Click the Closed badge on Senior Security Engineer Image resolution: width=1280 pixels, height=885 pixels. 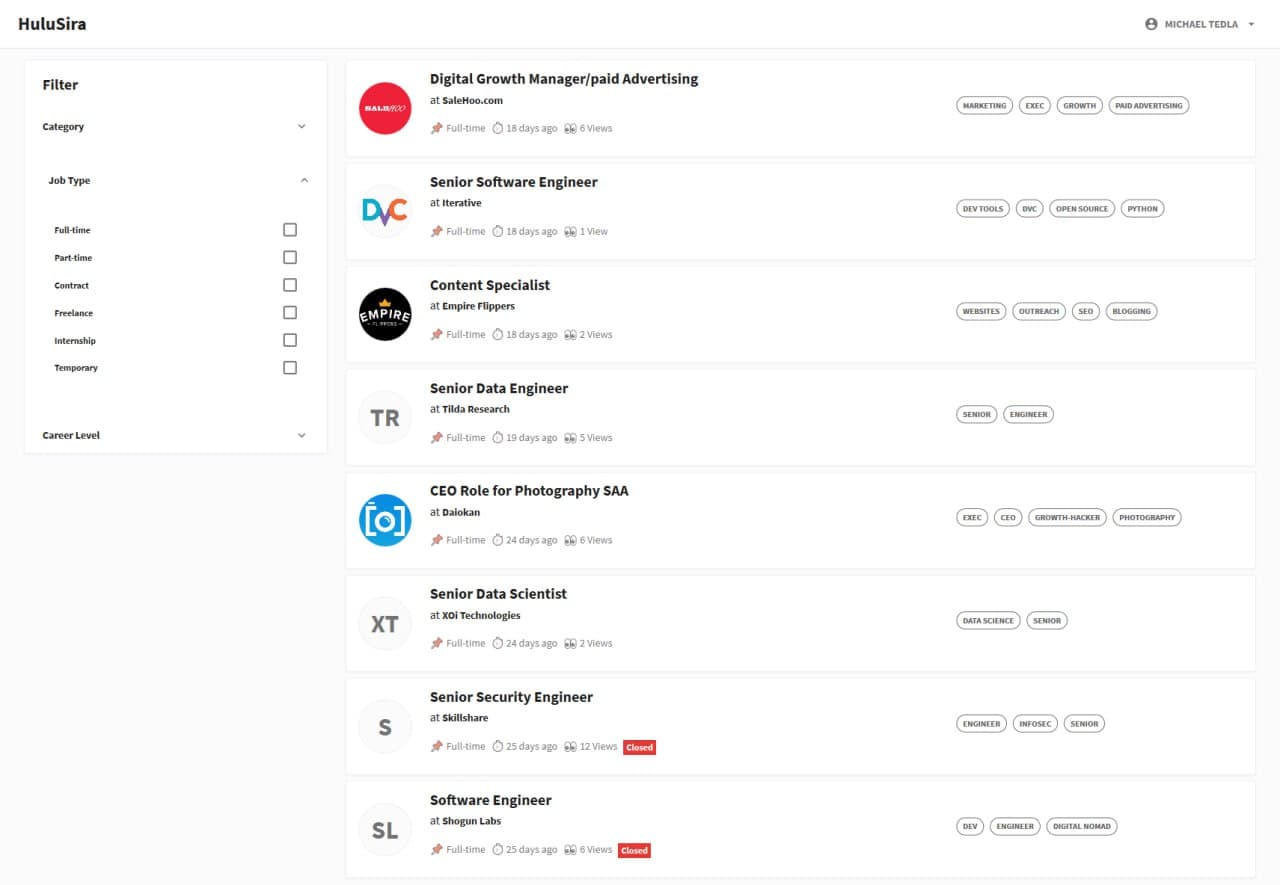(639, 747)
